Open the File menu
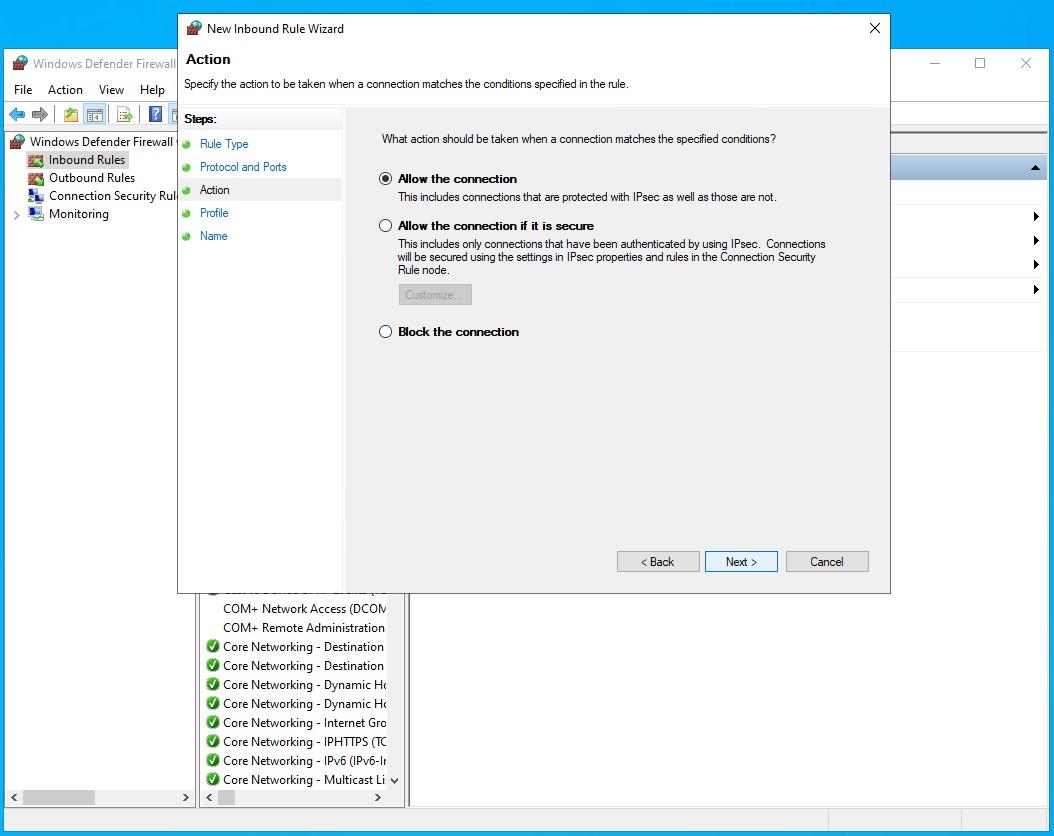The height and width of the screenshot is (836, 1054). (x=23, y=90)
